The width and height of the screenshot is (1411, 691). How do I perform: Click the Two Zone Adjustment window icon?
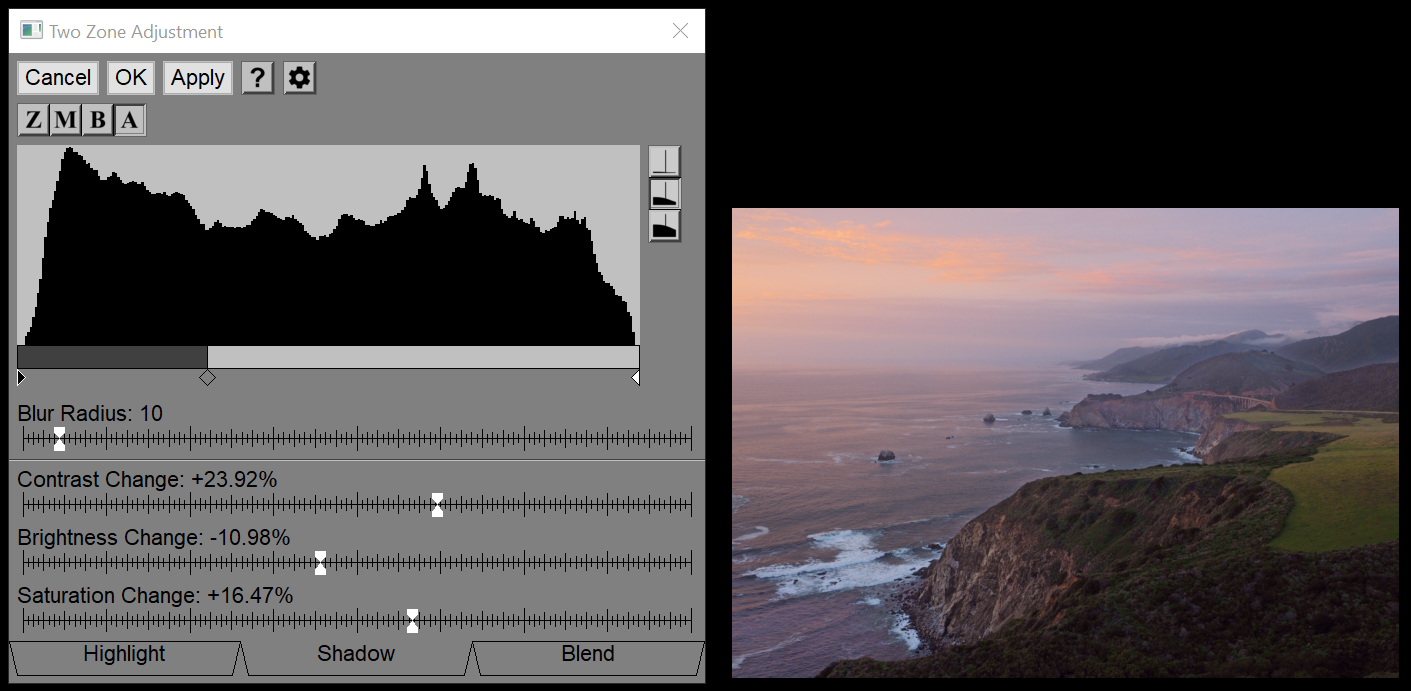pos(32,31)
